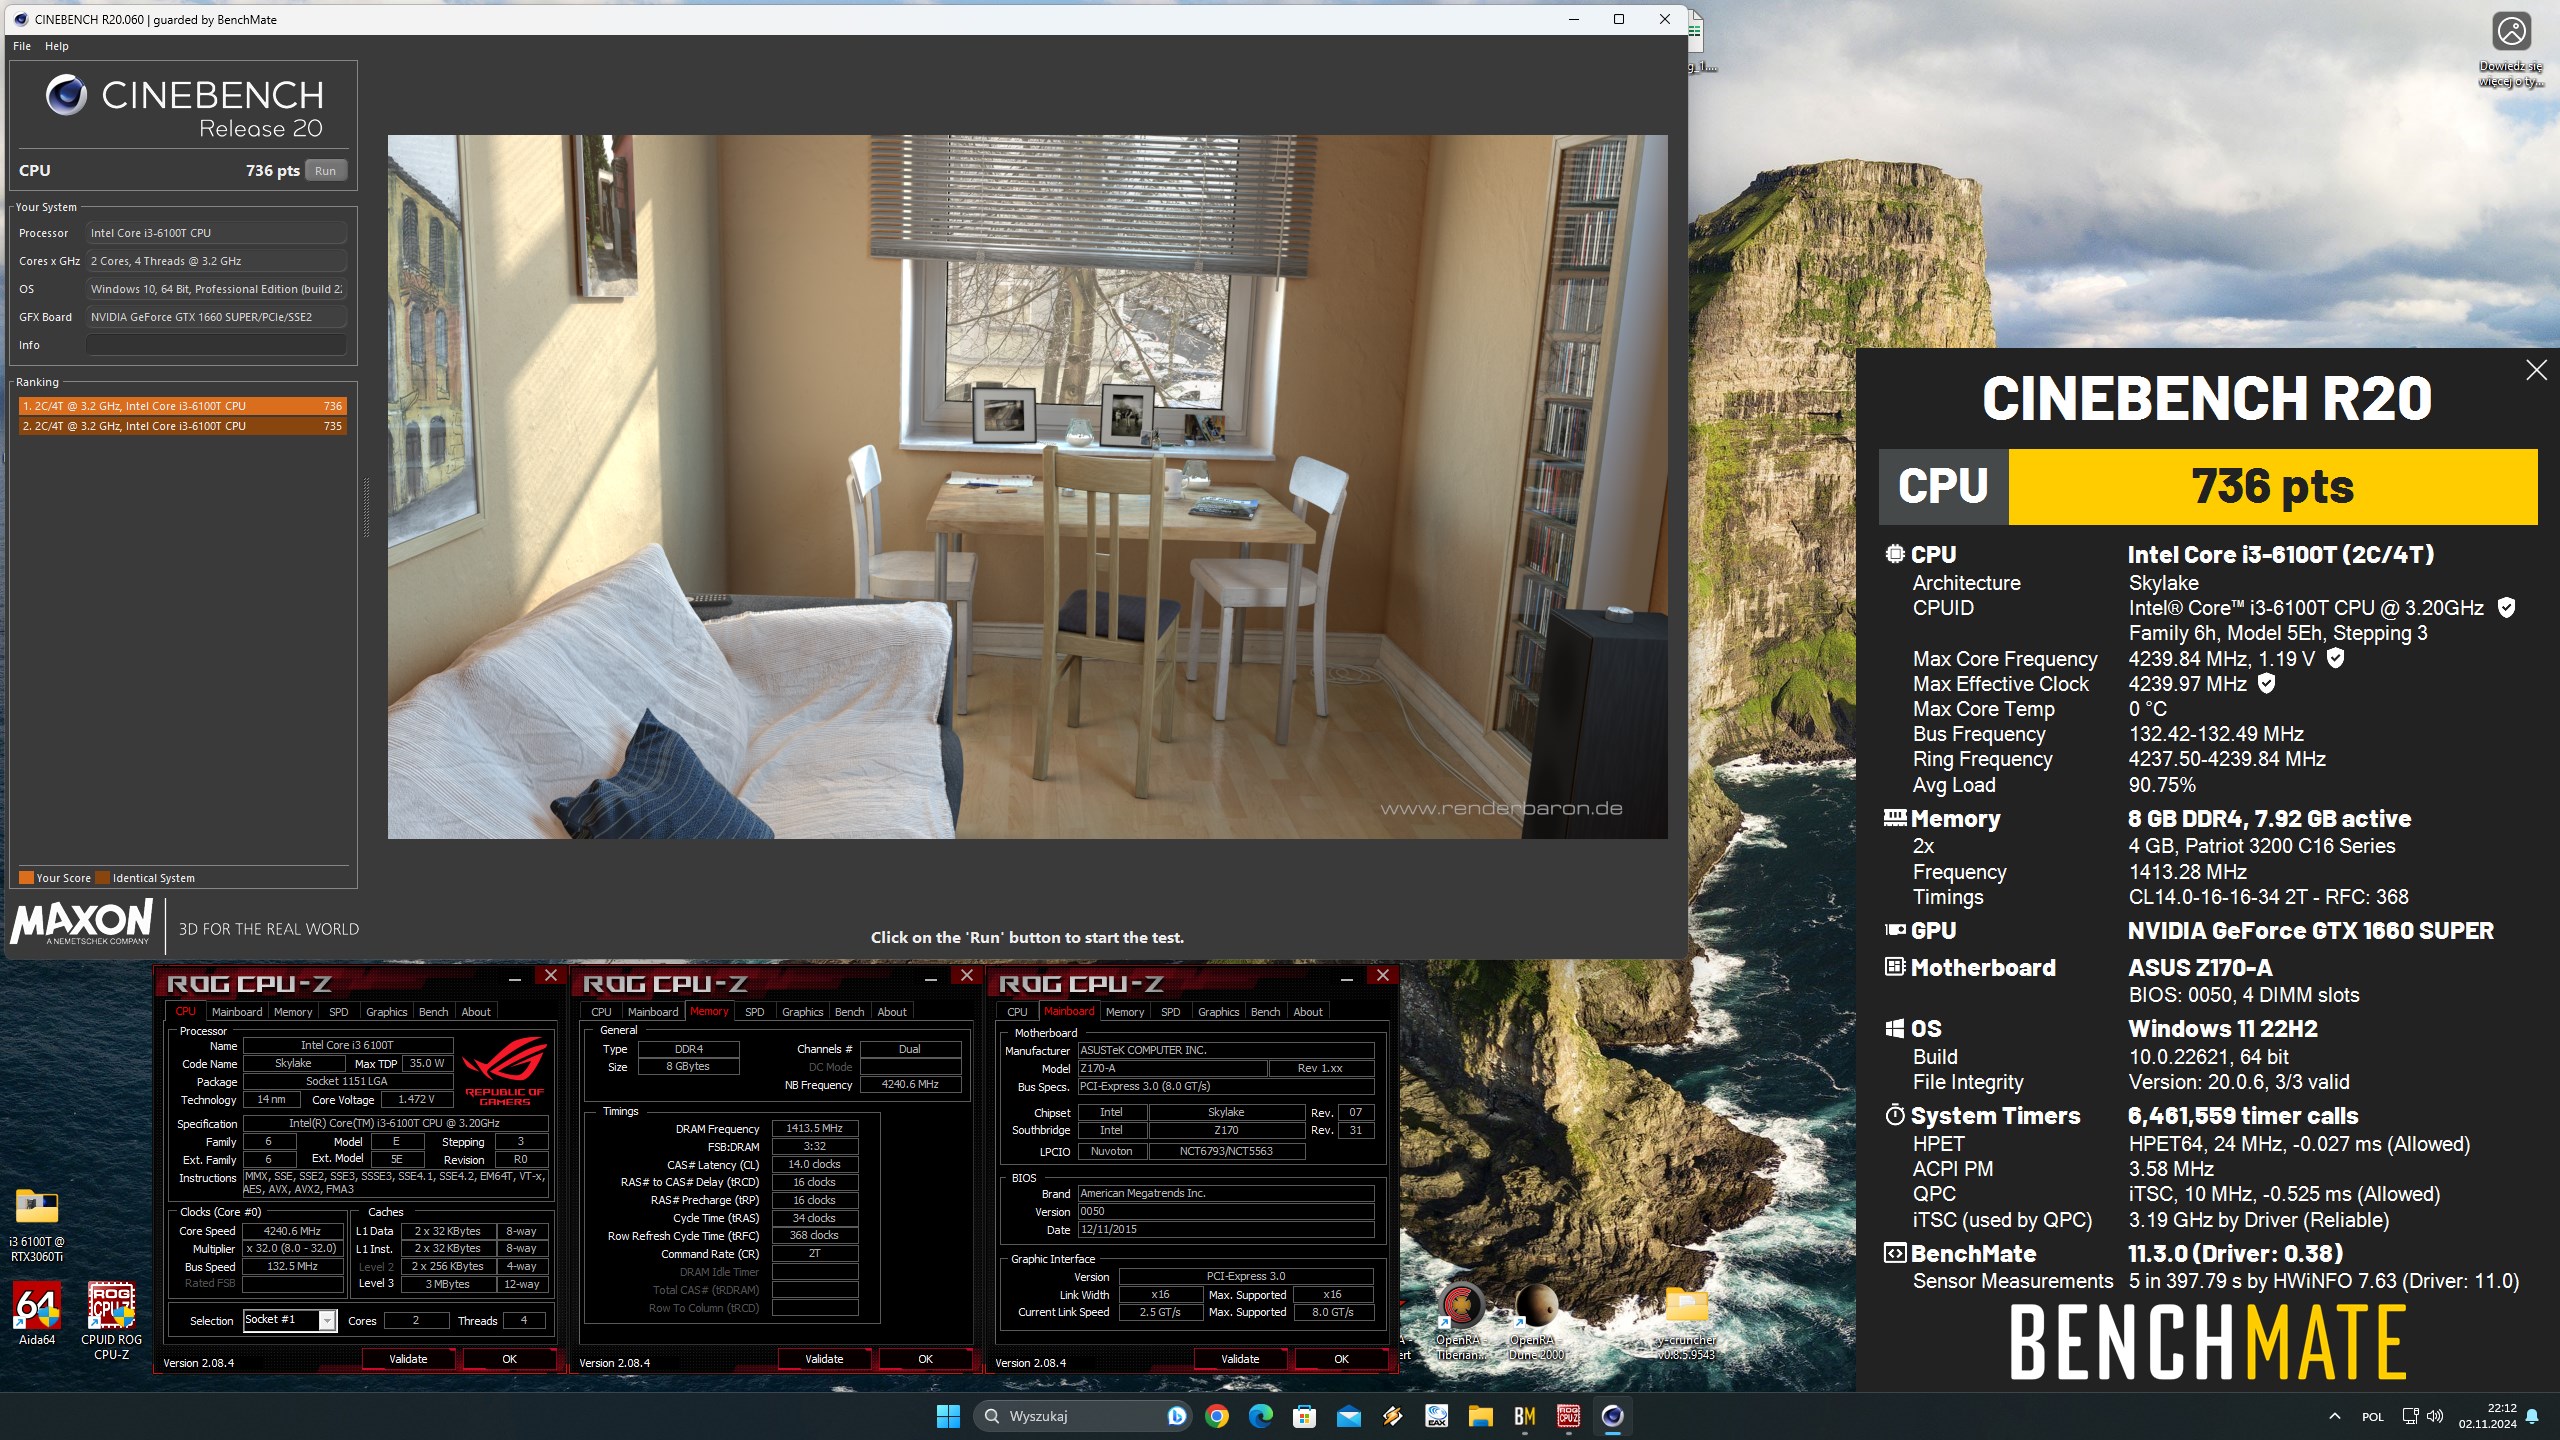Click OK in the CPU-Z window showing CPU
Image resolution: width=2560 pixels, height=1440 pixels.
click(510, 1359)
